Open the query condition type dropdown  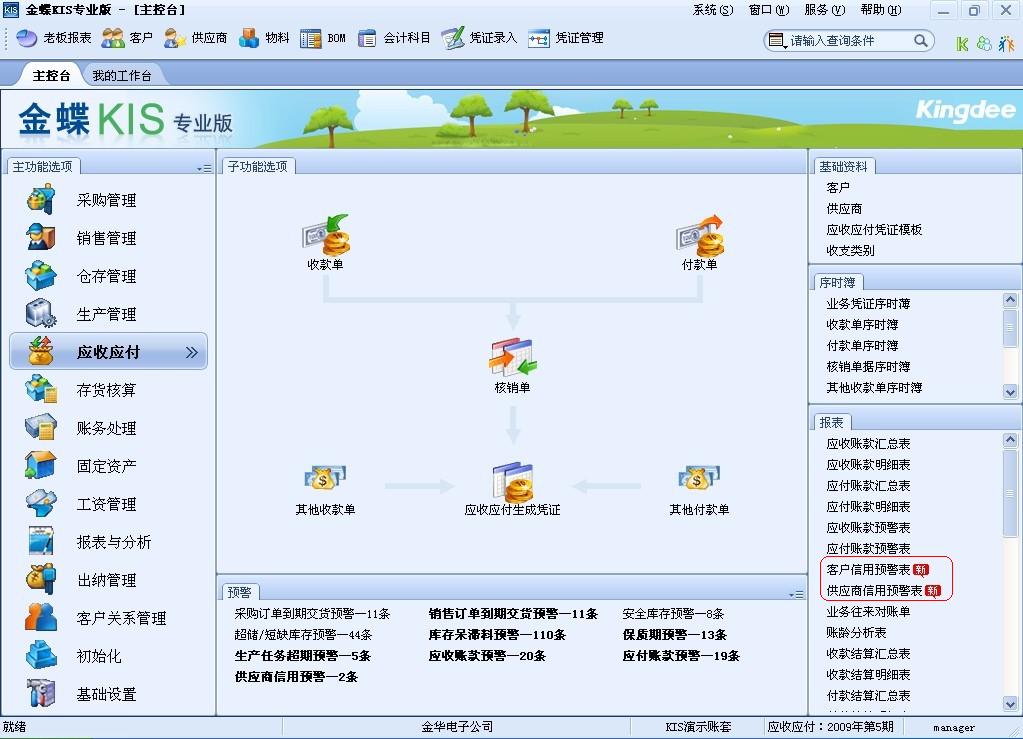click(776, 41)
